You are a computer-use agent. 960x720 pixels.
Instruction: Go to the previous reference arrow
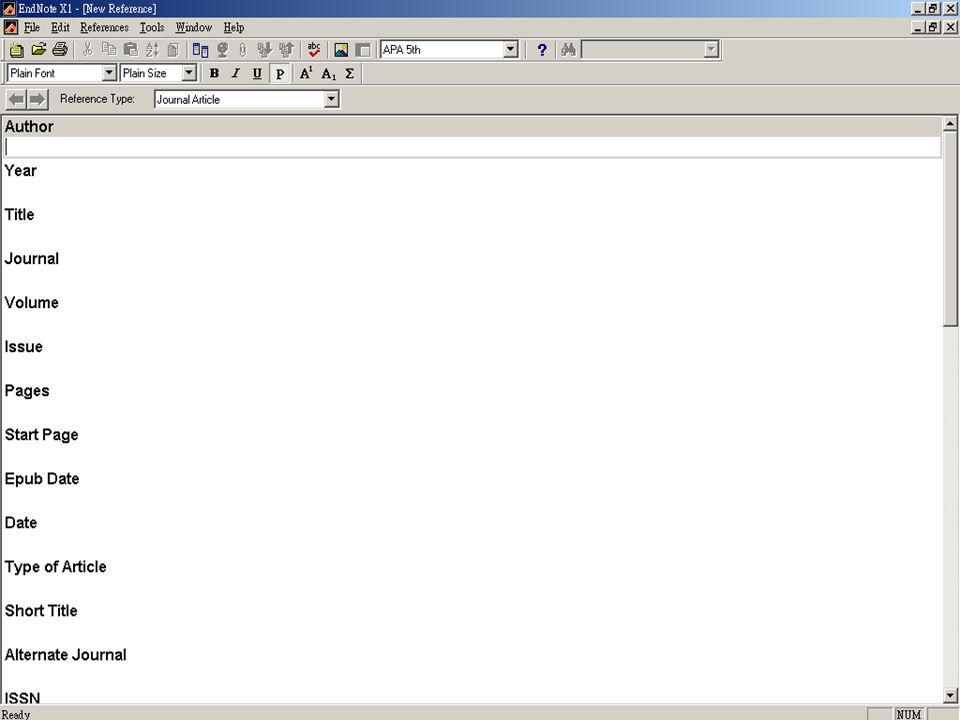[17, 99]
